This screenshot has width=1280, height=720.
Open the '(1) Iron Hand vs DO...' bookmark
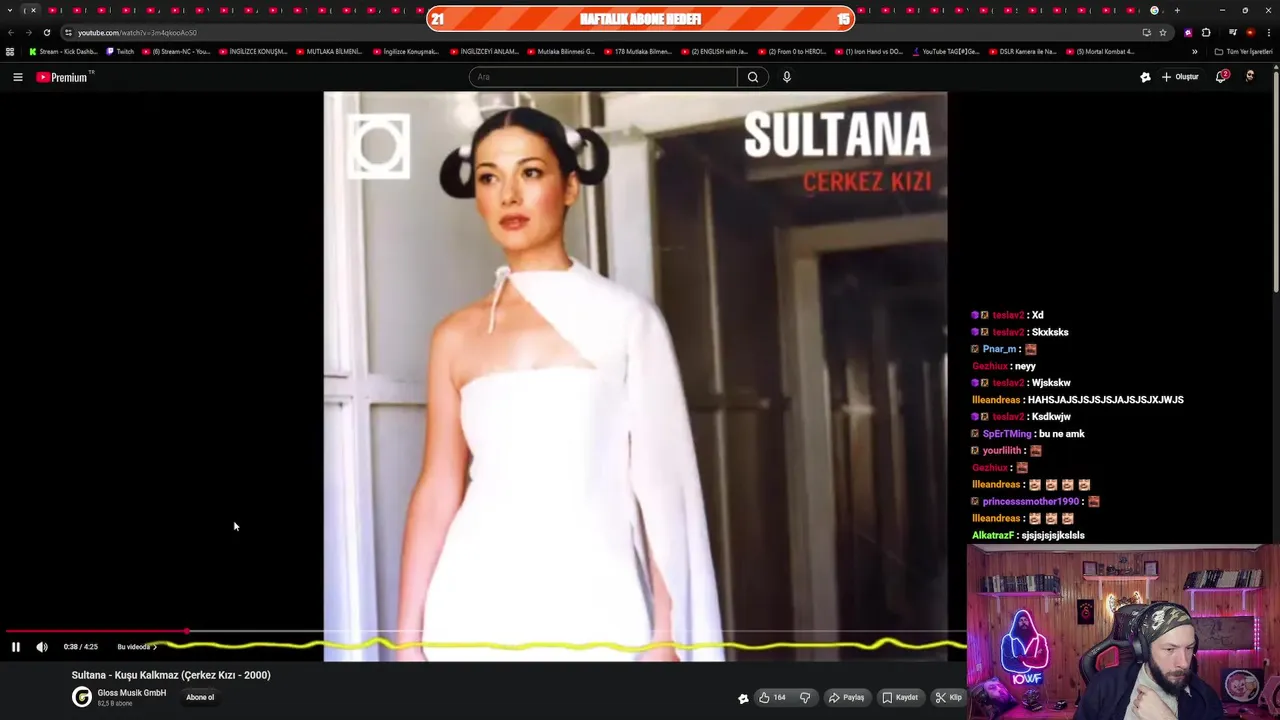pos(869,51)
